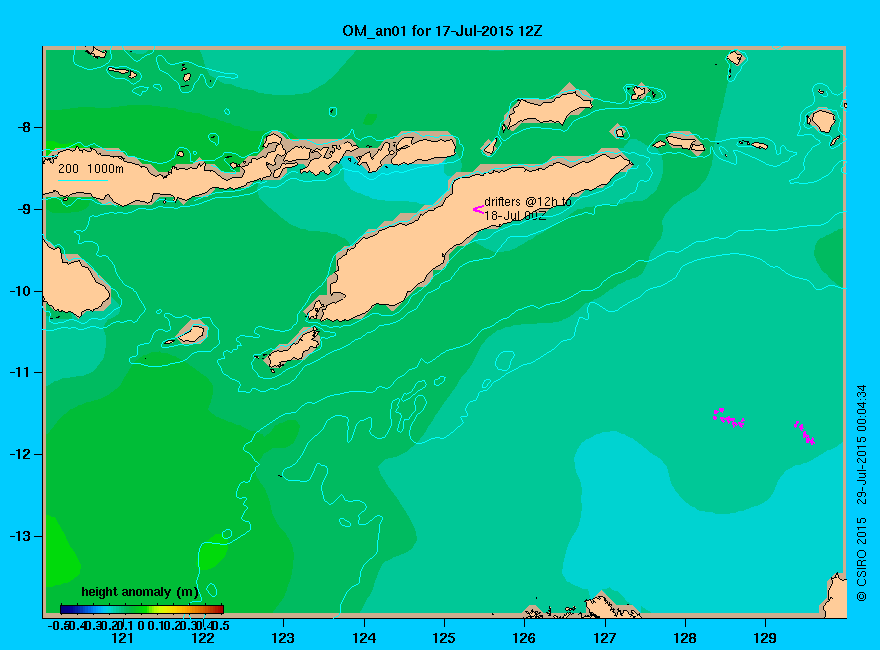Click the 'height anomaly (m)' colorbar label
The image size is (880, 650).
(140, 592)
